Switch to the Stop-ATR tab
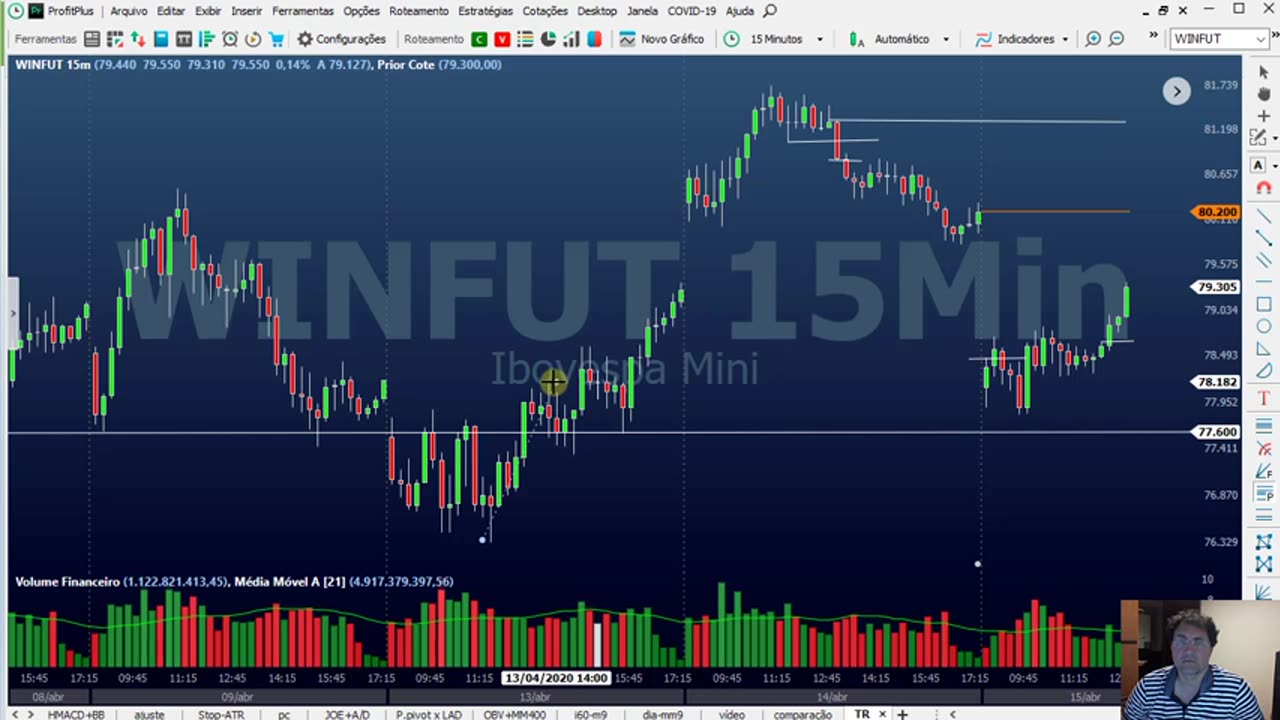Viewport: 1280px width, 720px height. tap(220, 714)
